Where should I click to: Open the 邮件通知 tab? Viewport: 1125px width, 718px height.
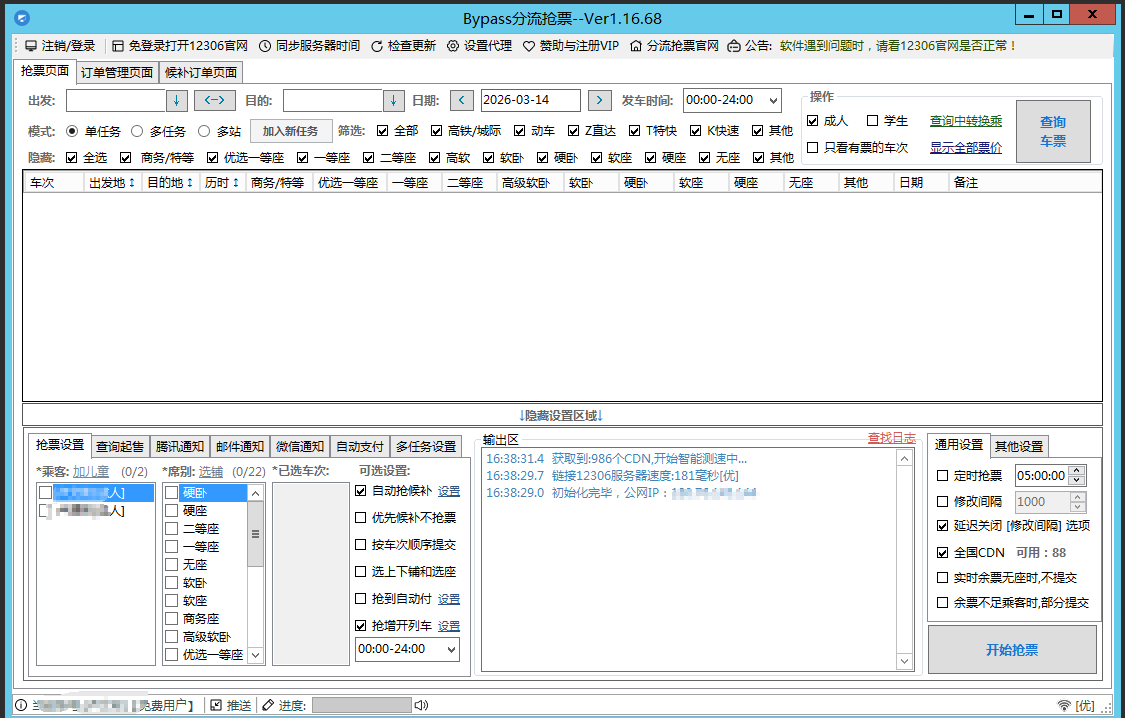pyautogui.click(x=240, y=447)
